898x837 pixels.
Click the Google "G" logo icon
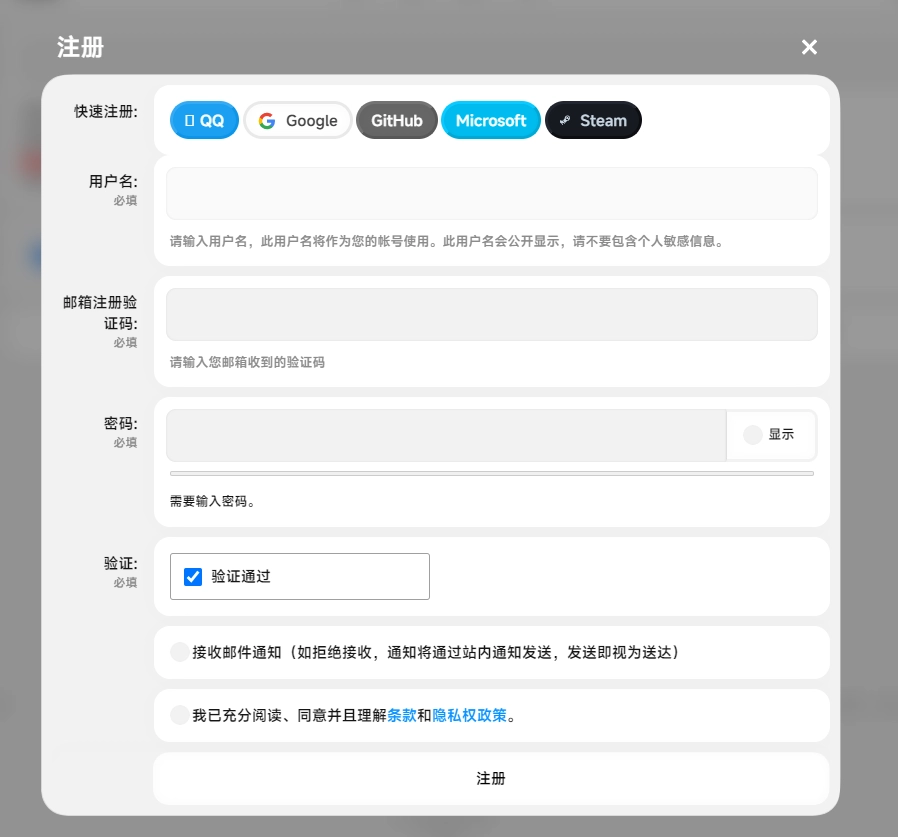(x=267, y=121)
